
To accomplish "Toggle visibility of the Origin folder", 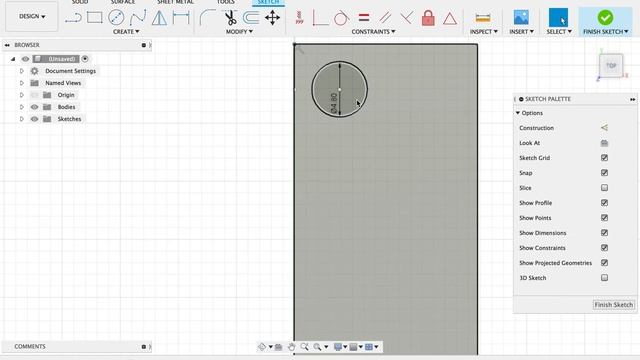I will 34,95.
